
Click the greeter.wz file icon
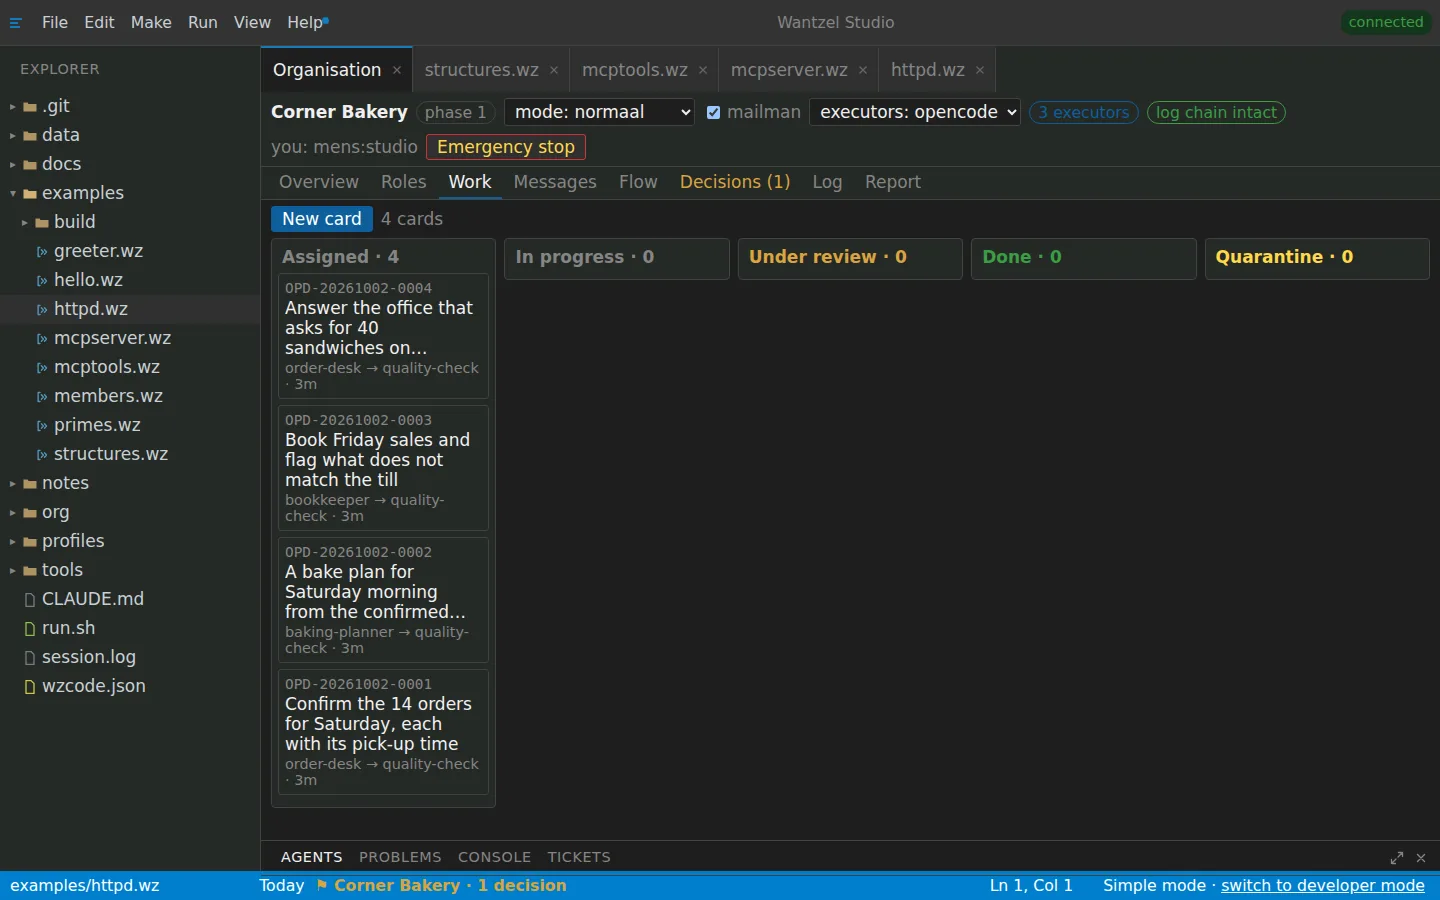[42, 252]
